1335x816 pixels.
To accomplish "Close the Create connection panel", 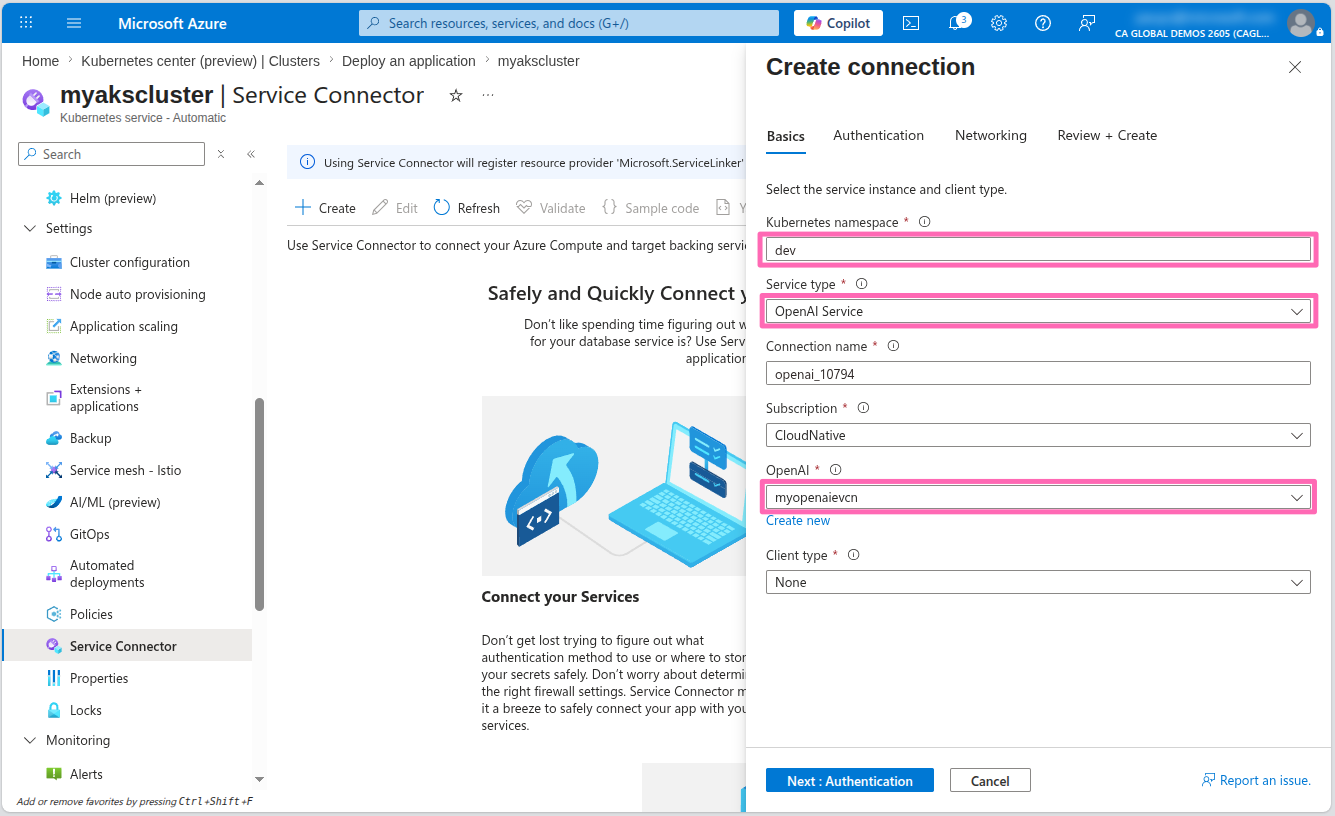I will [1295, 67].
